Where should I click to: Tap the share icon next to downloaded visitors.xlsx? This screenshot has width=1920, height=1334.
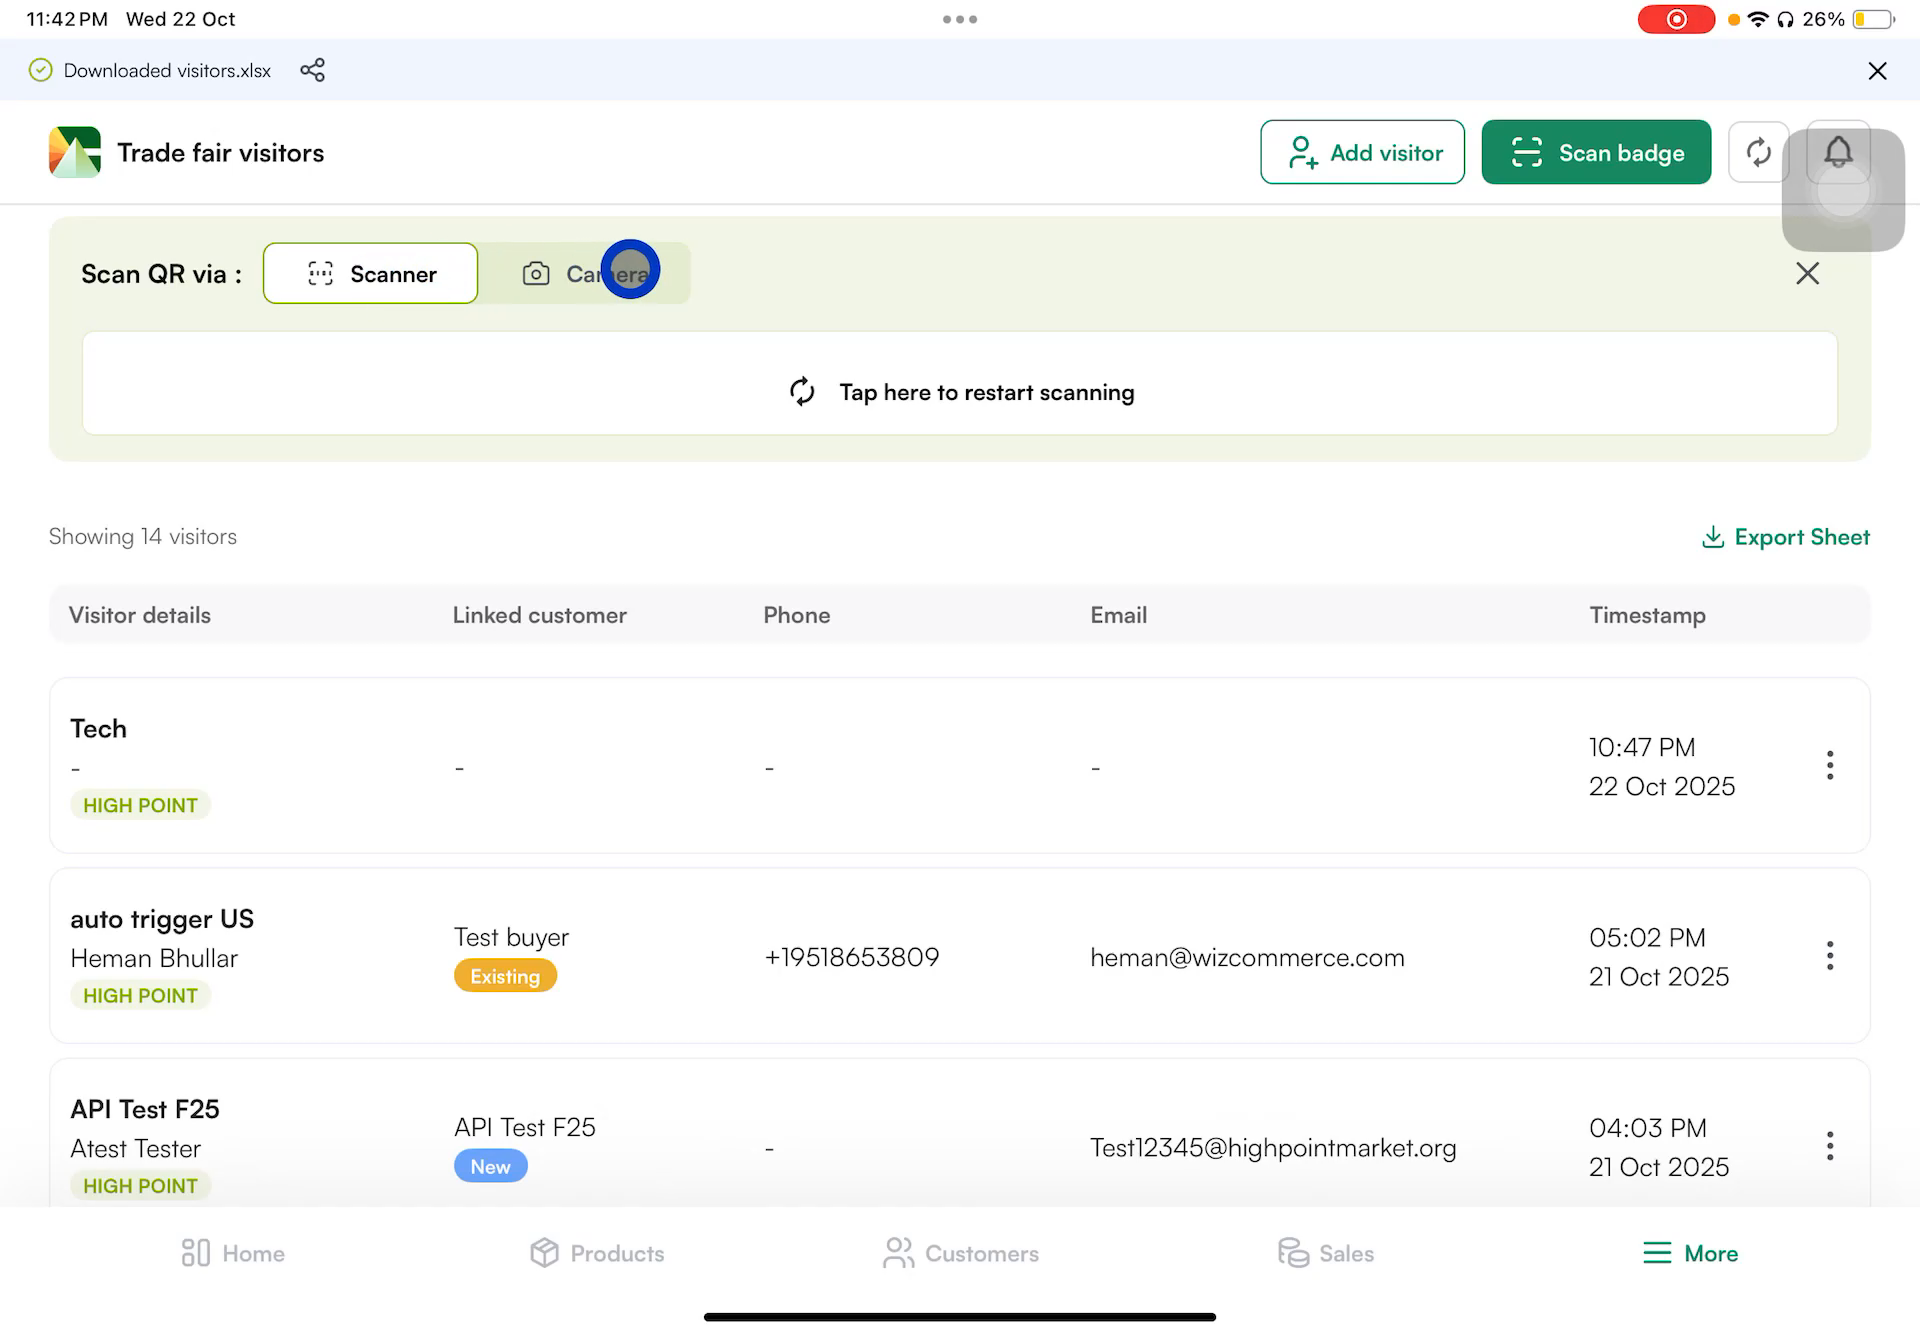(x=313, y=70)
